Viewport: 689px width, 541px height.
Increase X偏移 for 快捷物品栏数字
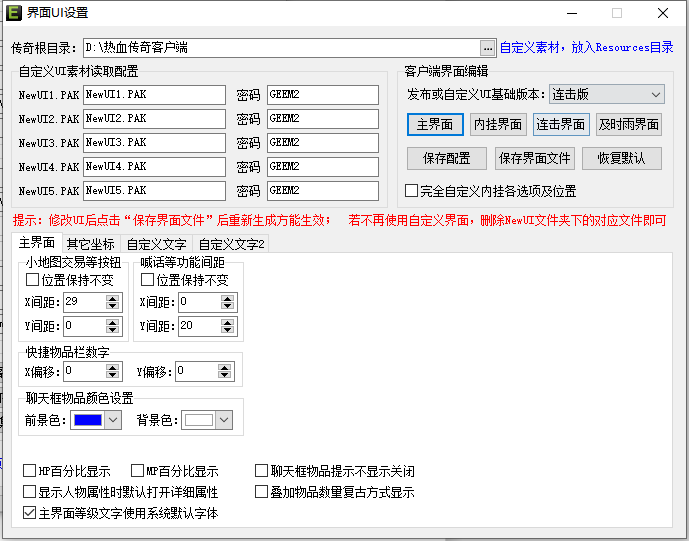pyautogui.click(x=112, y=368)
